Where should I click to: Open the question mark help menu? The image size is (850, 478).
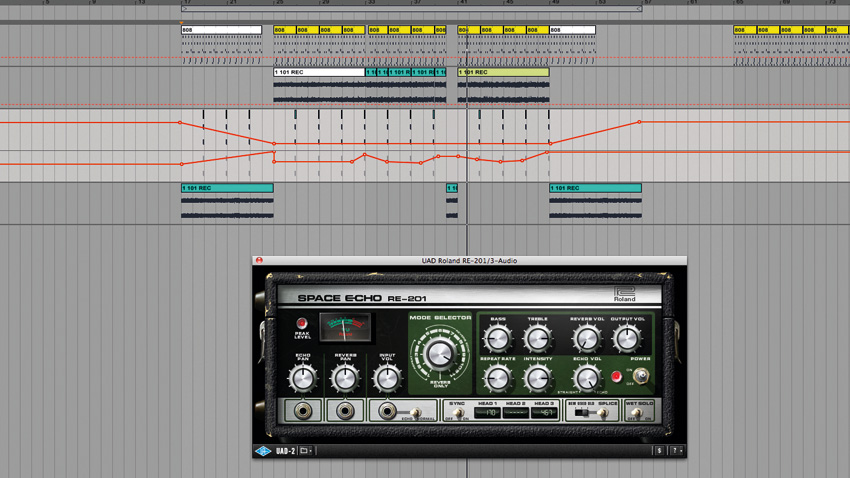pos(677,450)
